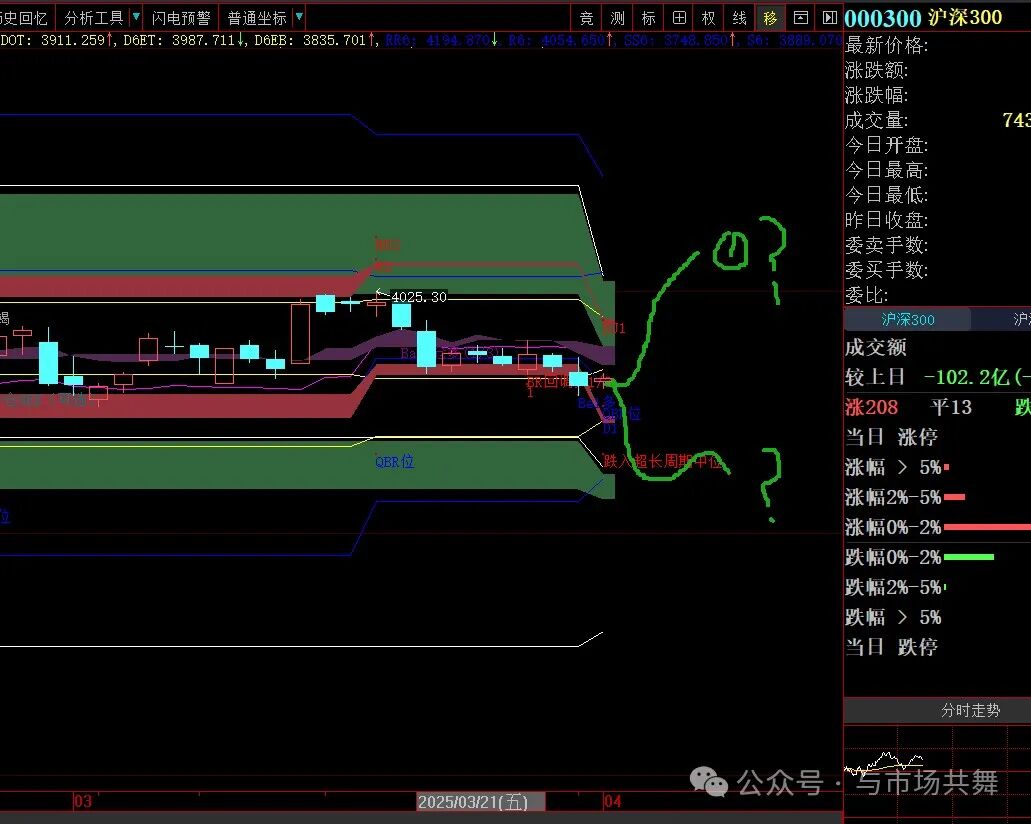Click the 平13 flat count
Viewport: 1031px width, 824px height.
click(951, 407)
